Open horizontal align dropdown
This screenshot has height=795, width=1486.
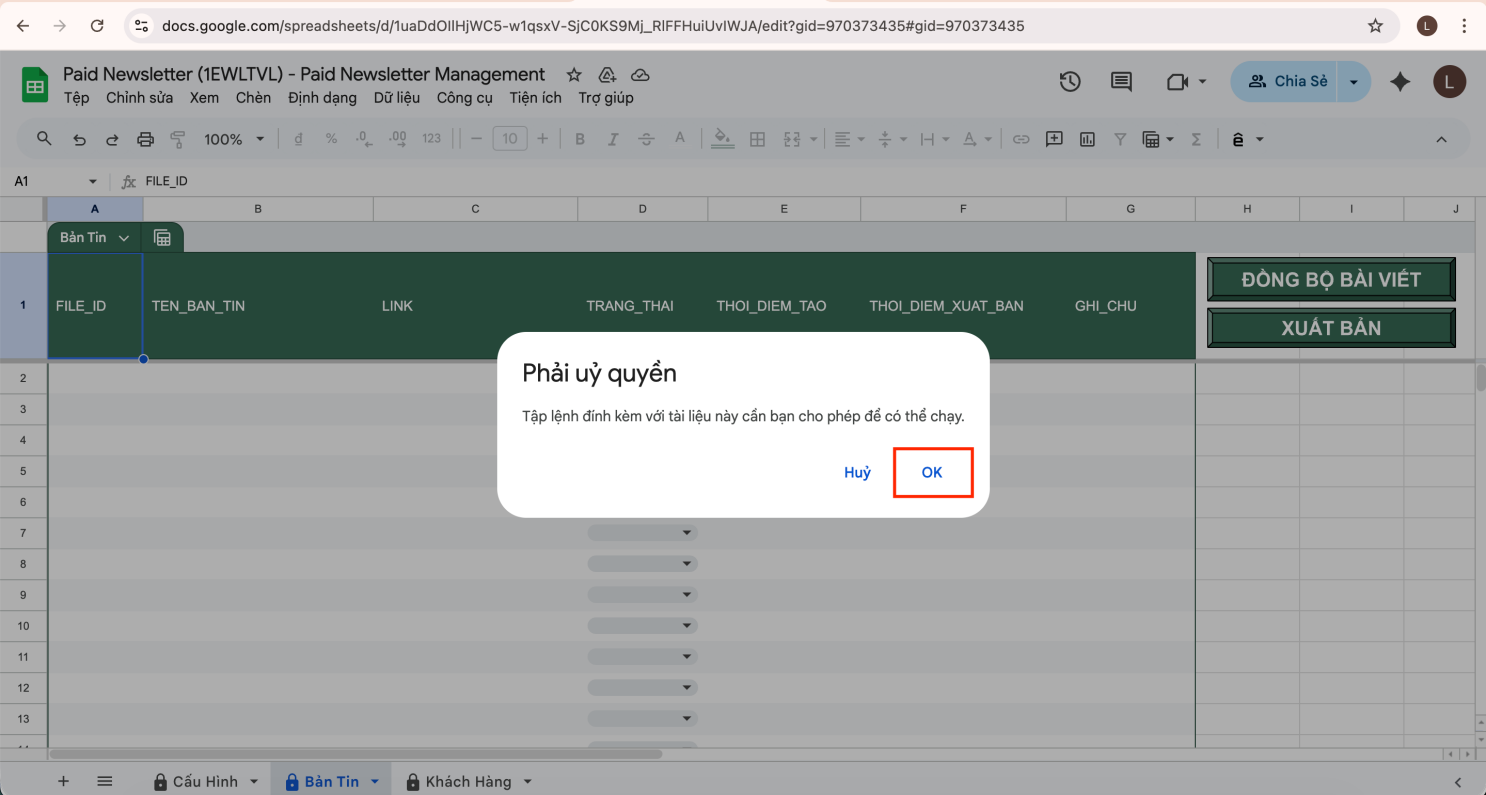tap(850, 139)
